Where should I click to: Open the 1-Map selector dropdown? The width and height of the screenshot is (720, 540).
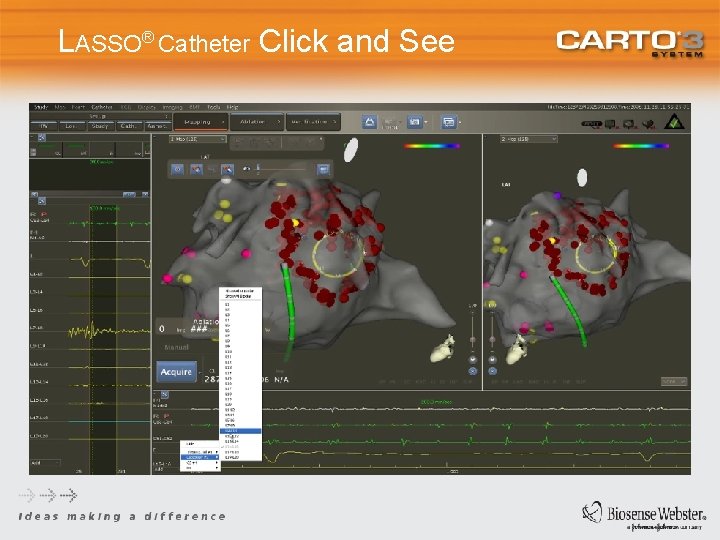(x=197, y=139)
